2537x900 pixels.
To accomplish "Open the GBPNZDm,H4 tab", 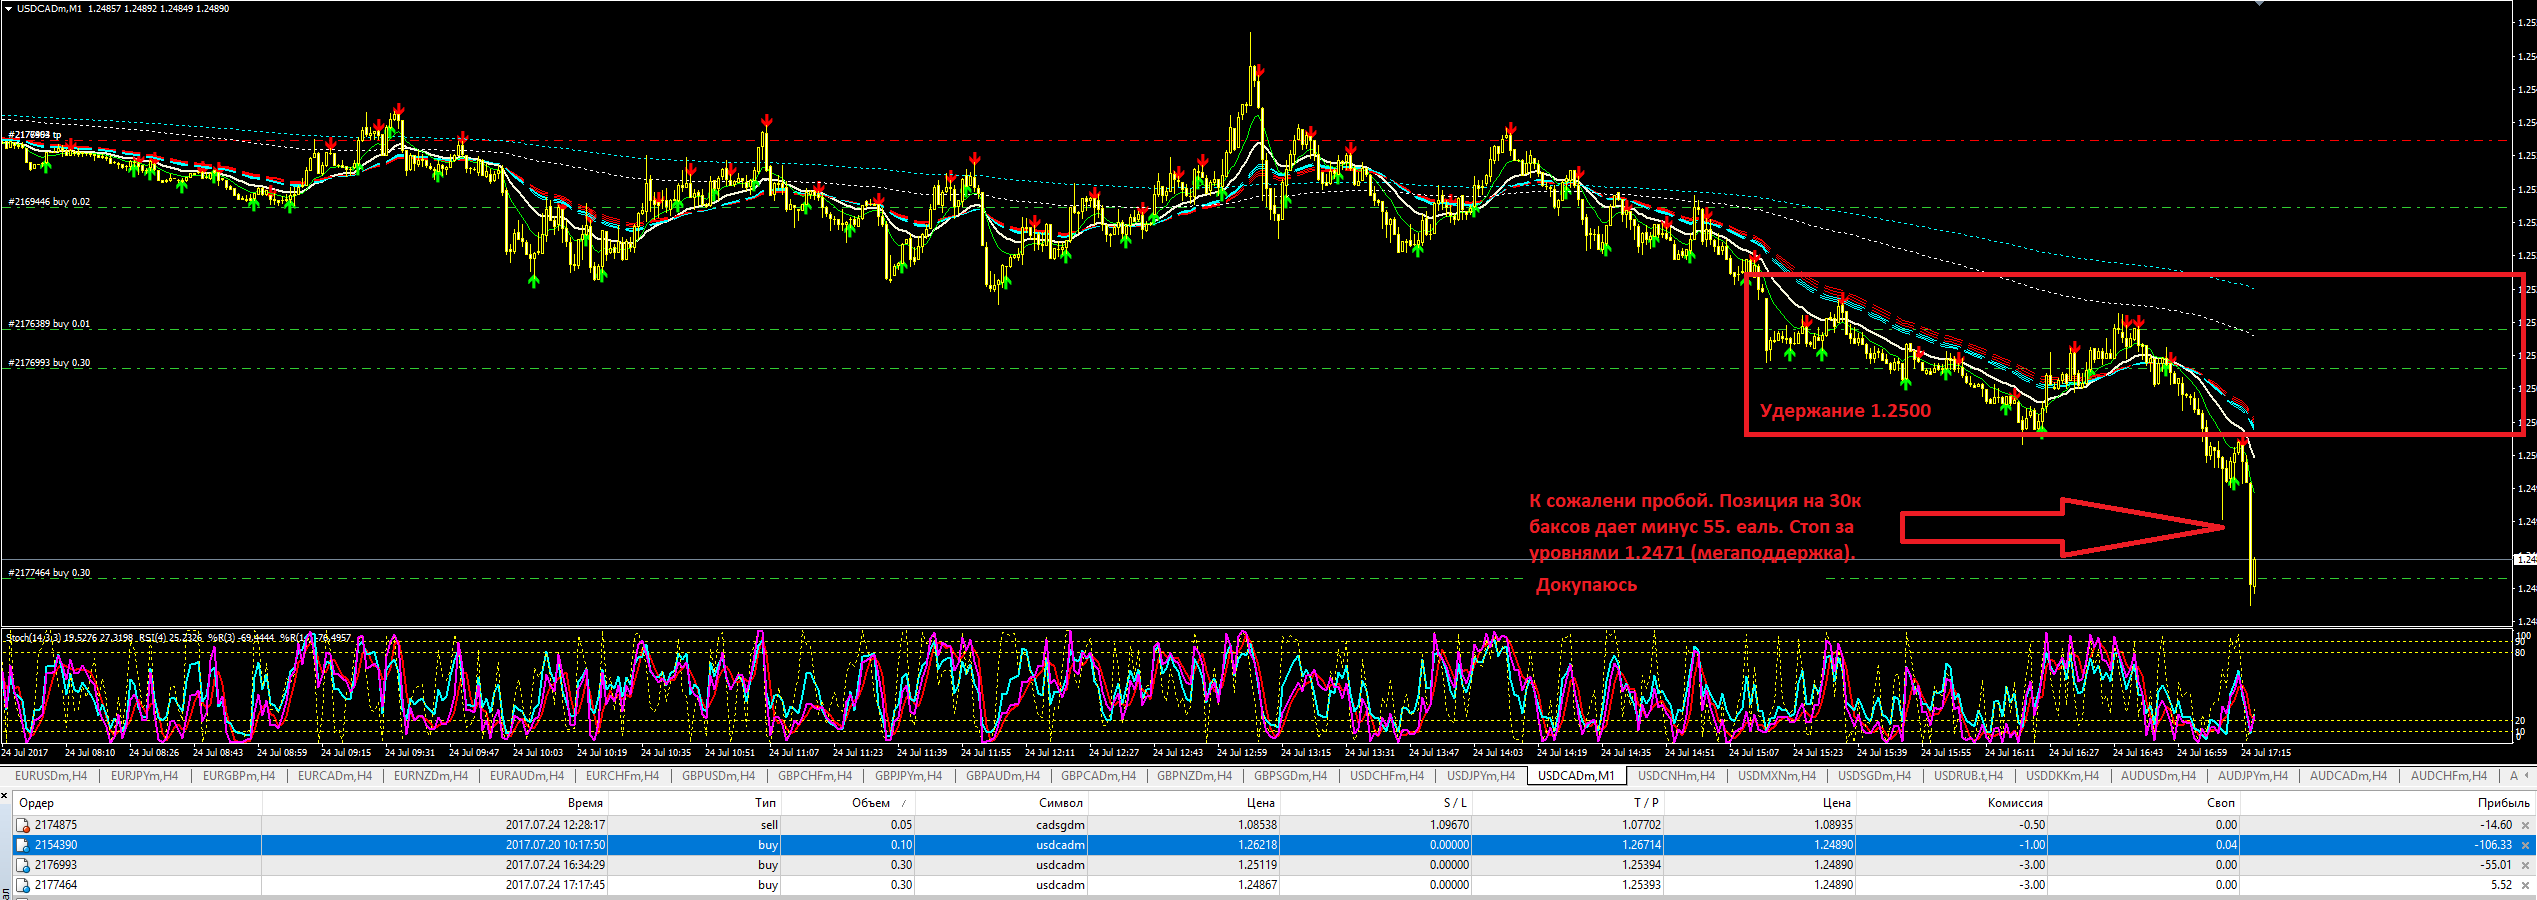I will pyautogui.click(x=1195, y=776).
